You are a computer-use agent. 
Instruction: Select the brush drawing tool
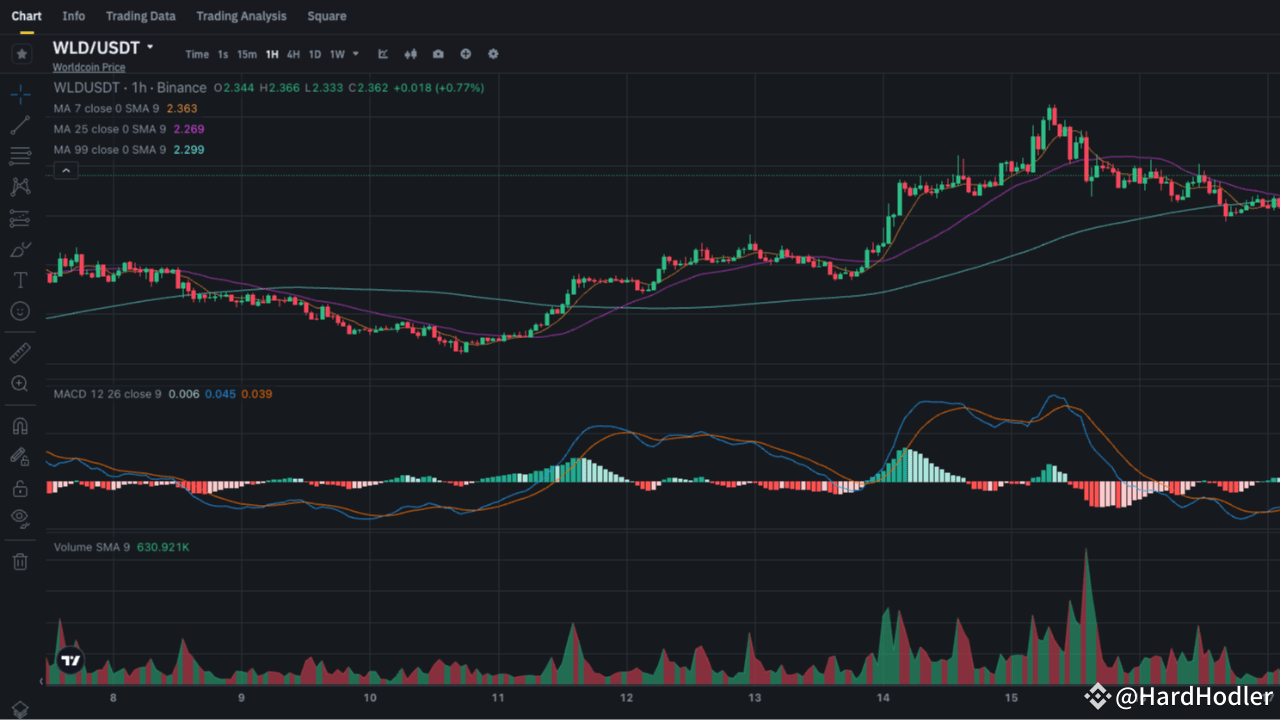[x=20, y=249]
